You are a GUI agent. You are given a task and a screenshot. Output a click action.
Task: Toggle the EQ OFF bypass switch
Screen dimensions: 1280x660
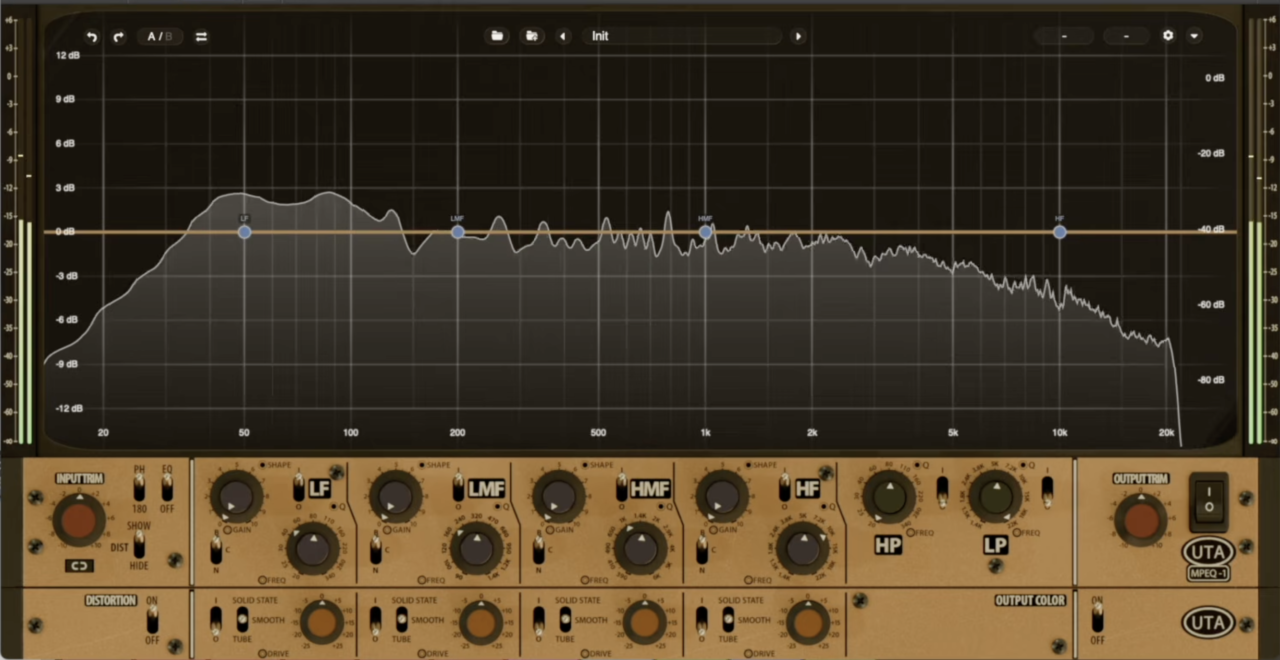167,488
